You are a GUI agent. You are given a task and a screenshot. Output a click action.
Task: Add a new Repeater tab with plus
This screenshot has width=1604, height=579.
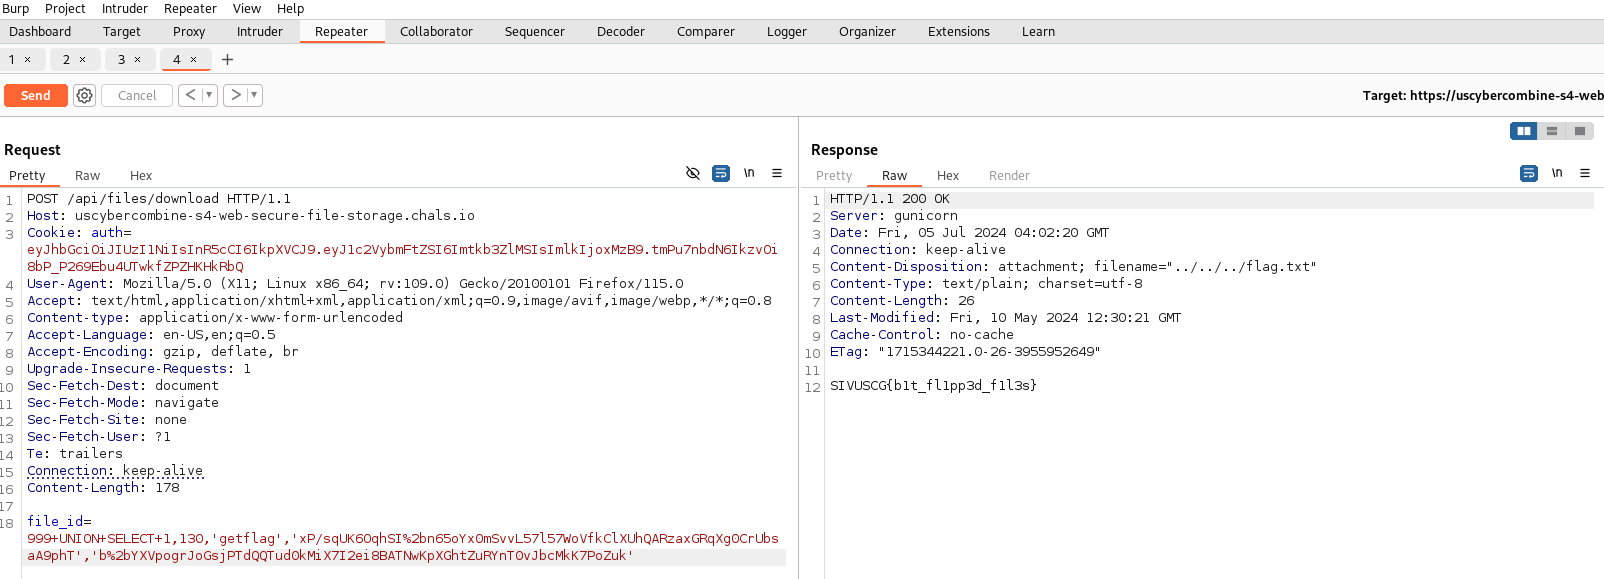click(228, 60)
